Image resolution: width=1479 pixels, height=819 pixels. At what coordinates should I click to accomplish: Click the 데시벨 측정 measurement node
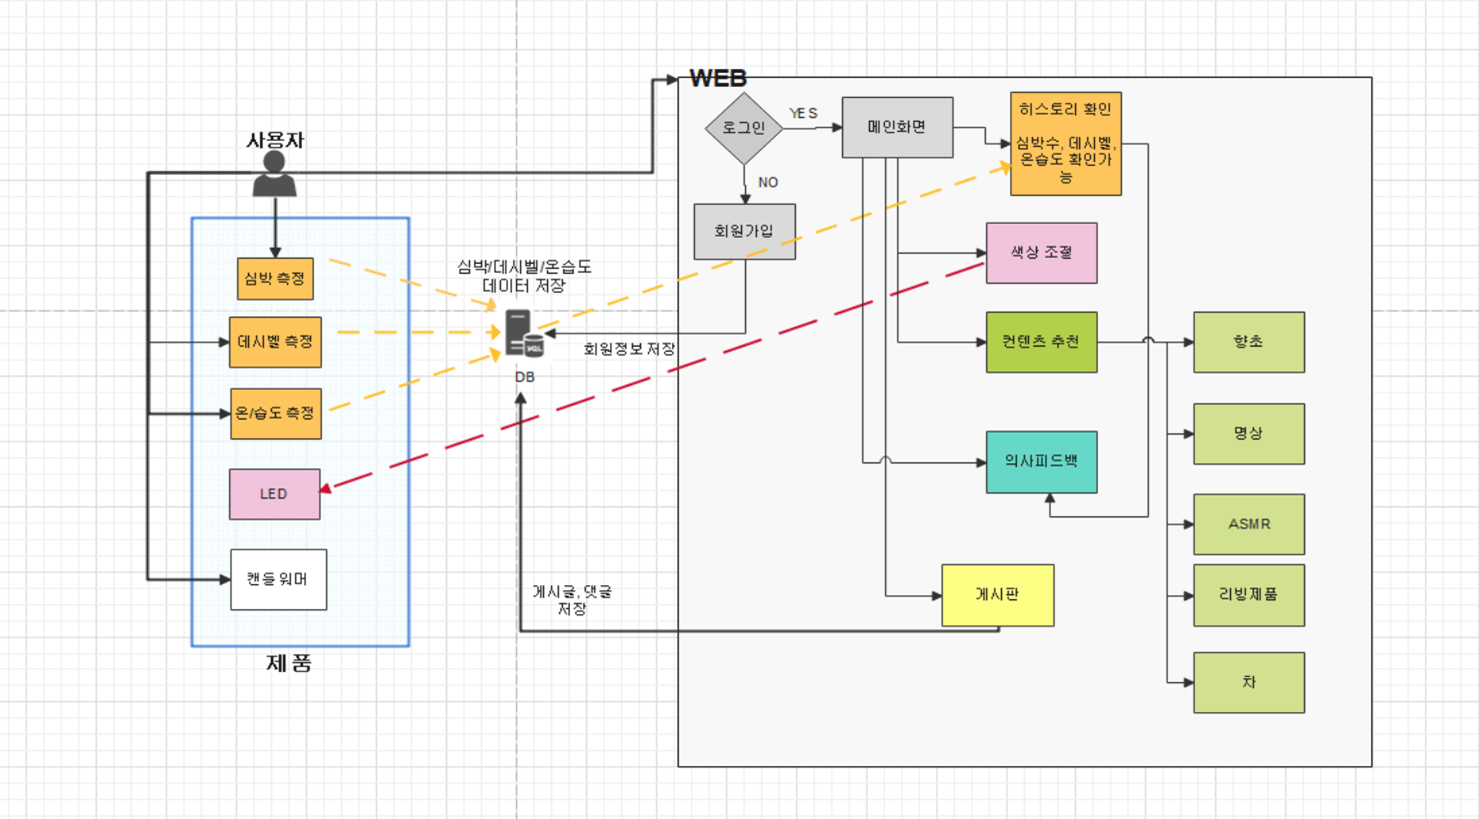275,342
